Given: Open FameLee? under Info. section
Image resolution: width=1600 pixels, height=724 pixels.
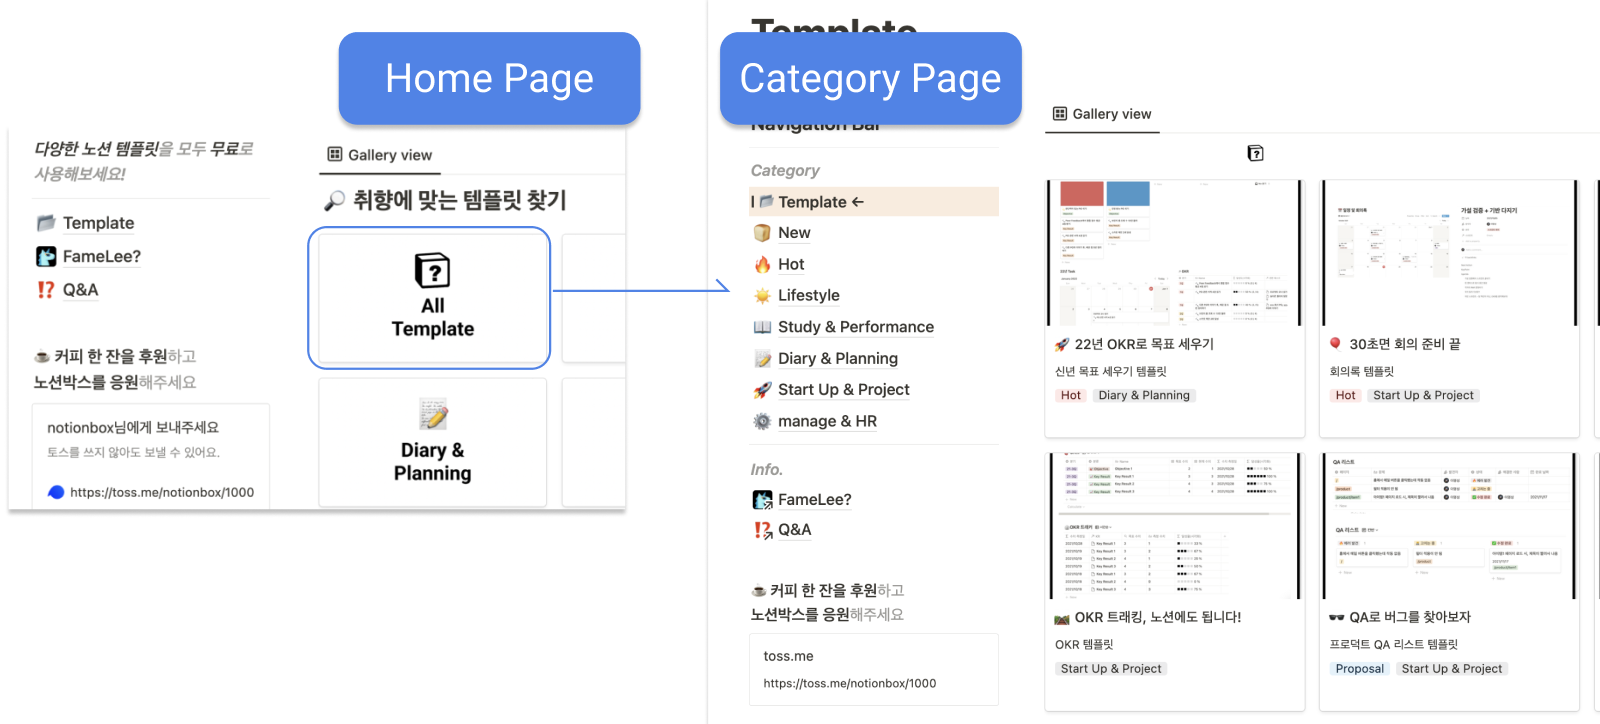Looking at the screenshot, I should [815, 500].
